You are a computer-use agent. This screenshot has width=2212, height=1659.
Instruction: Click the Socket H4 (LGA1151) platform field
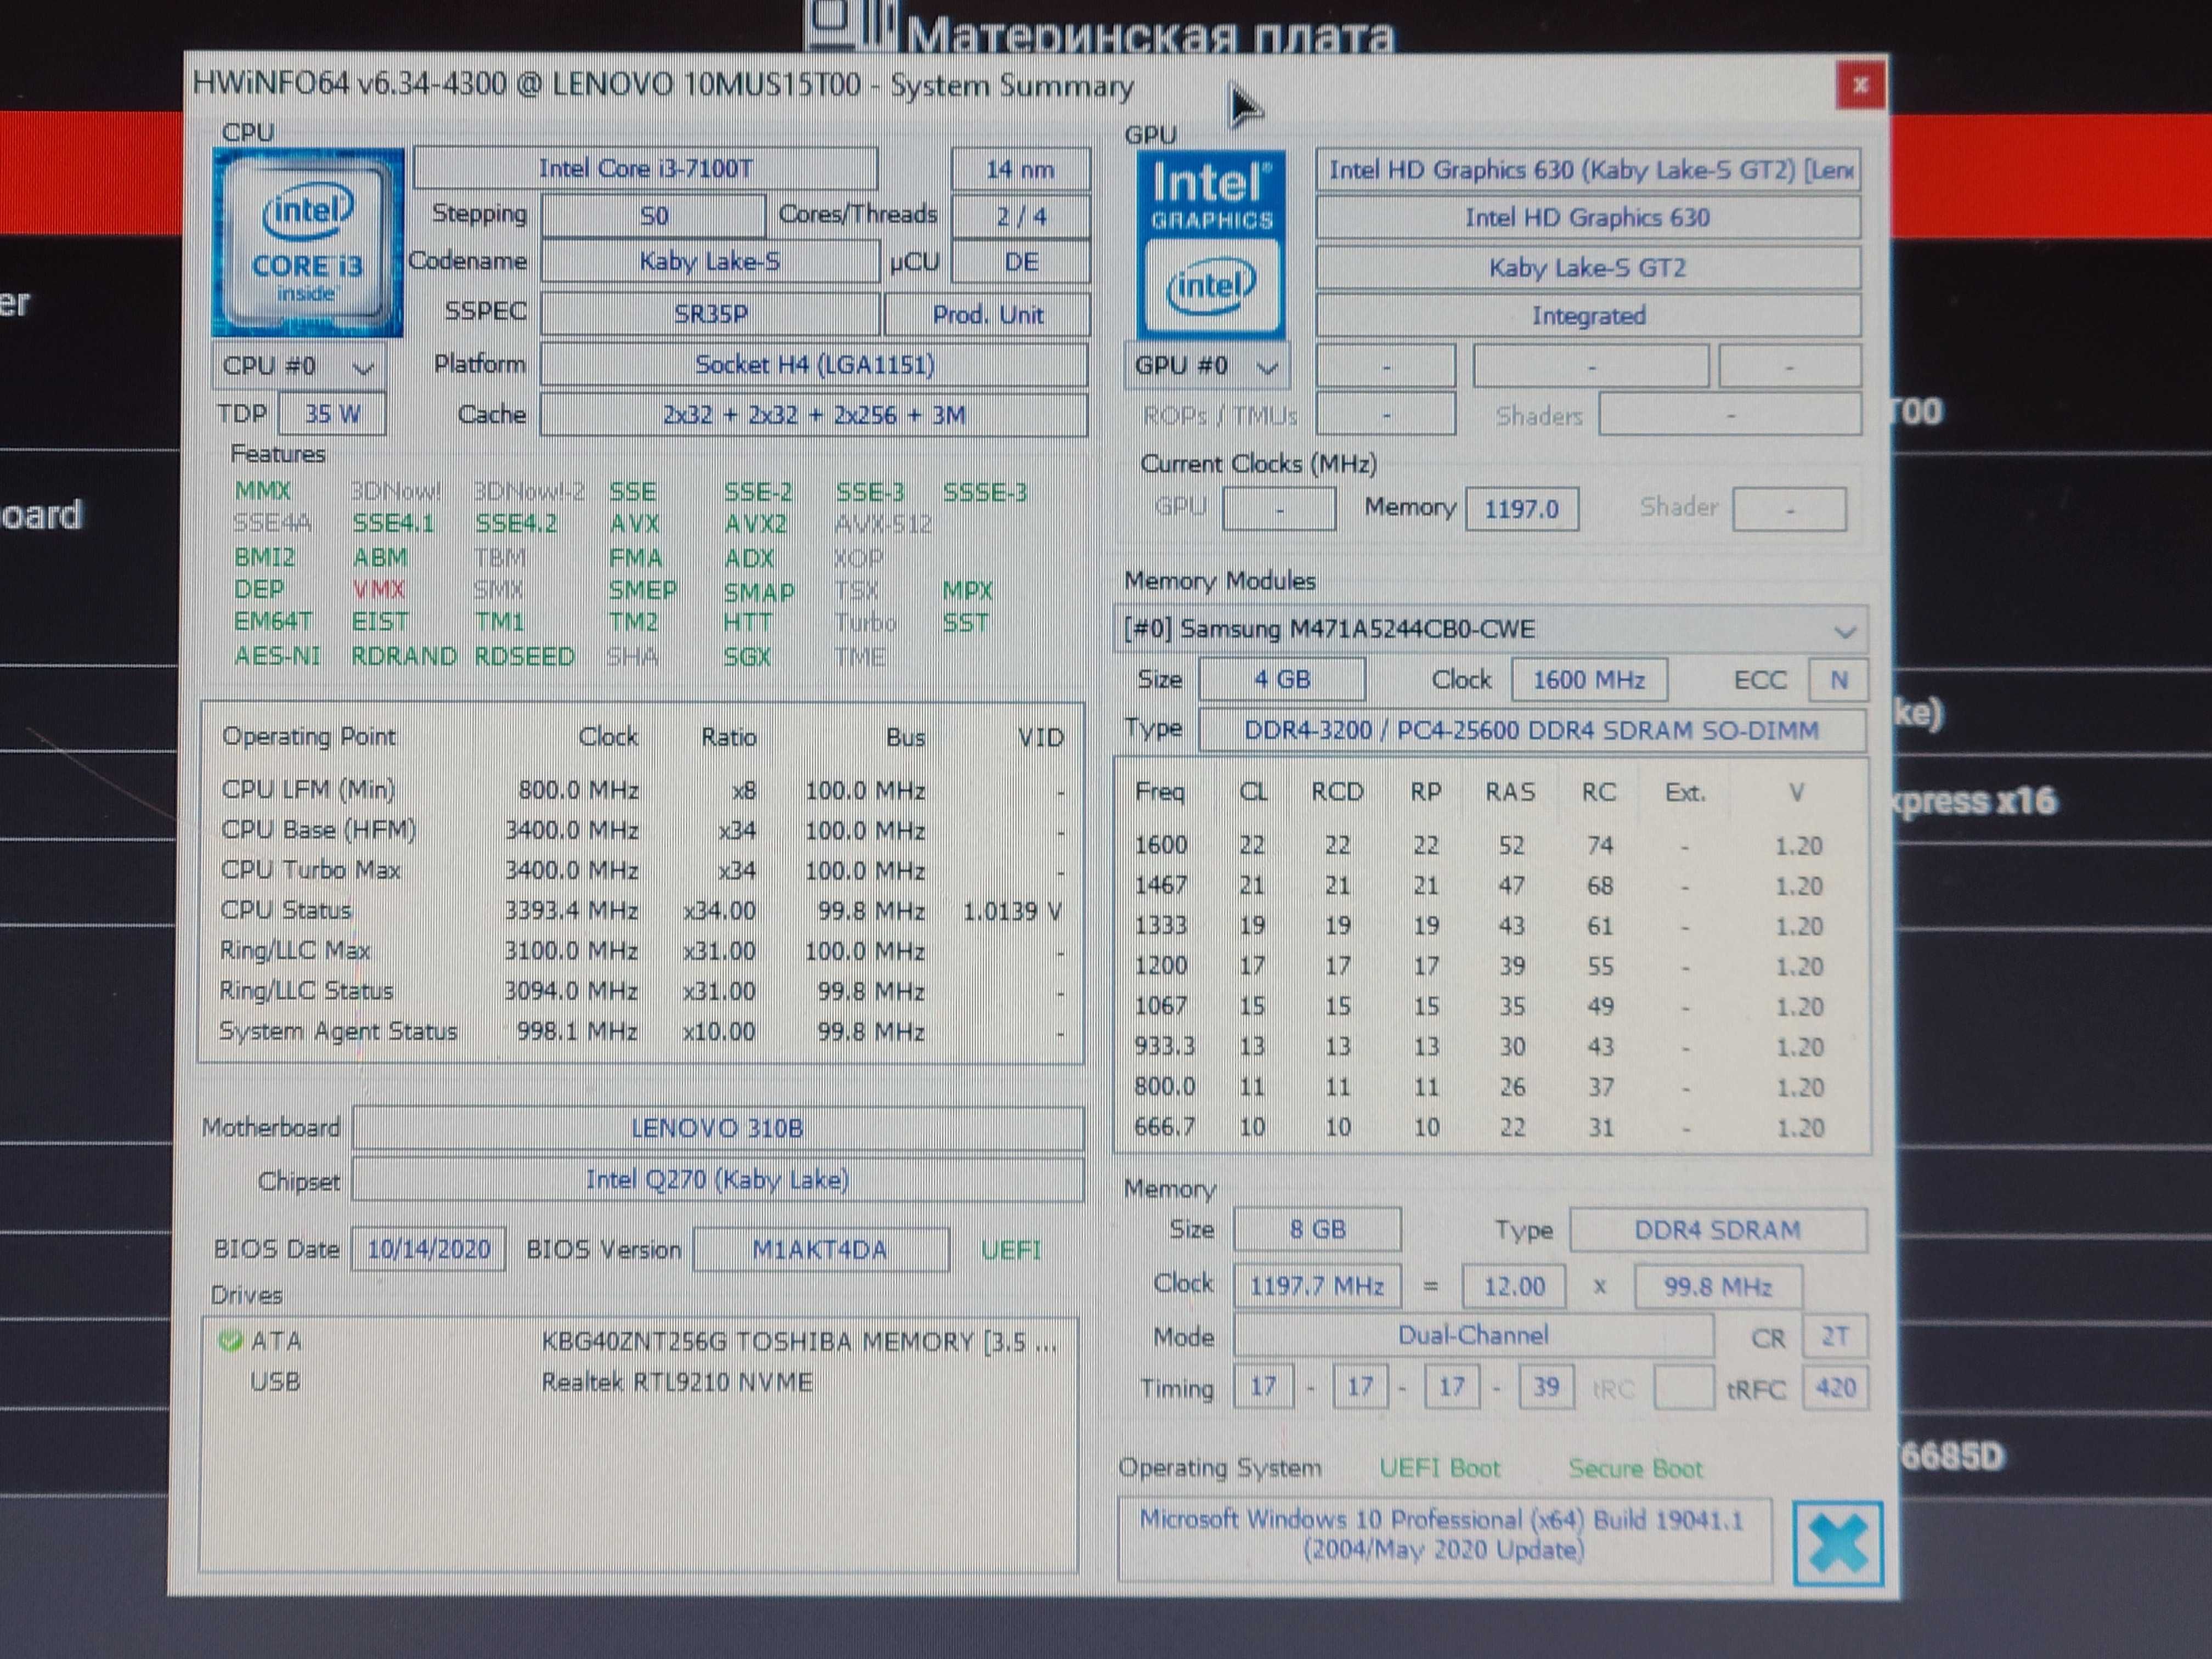pyautogui.click(x=814, y=365)
